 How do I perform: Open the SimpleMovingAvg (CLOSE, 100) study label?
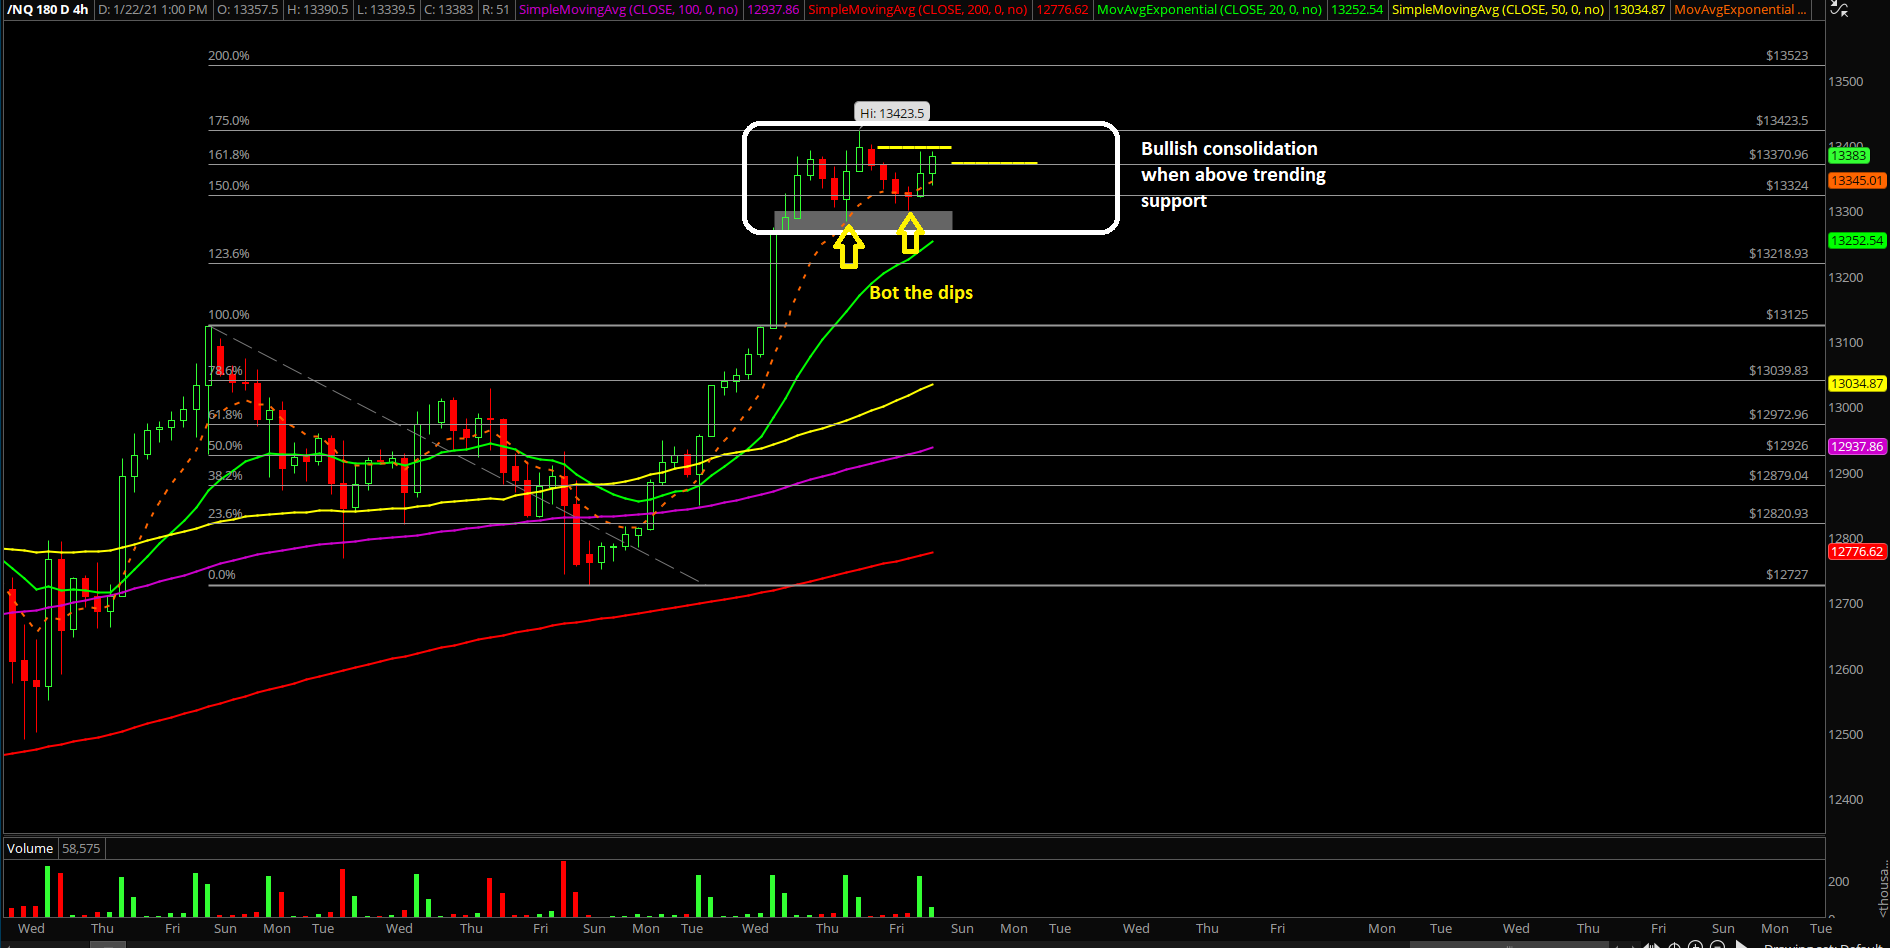[628, 9]
